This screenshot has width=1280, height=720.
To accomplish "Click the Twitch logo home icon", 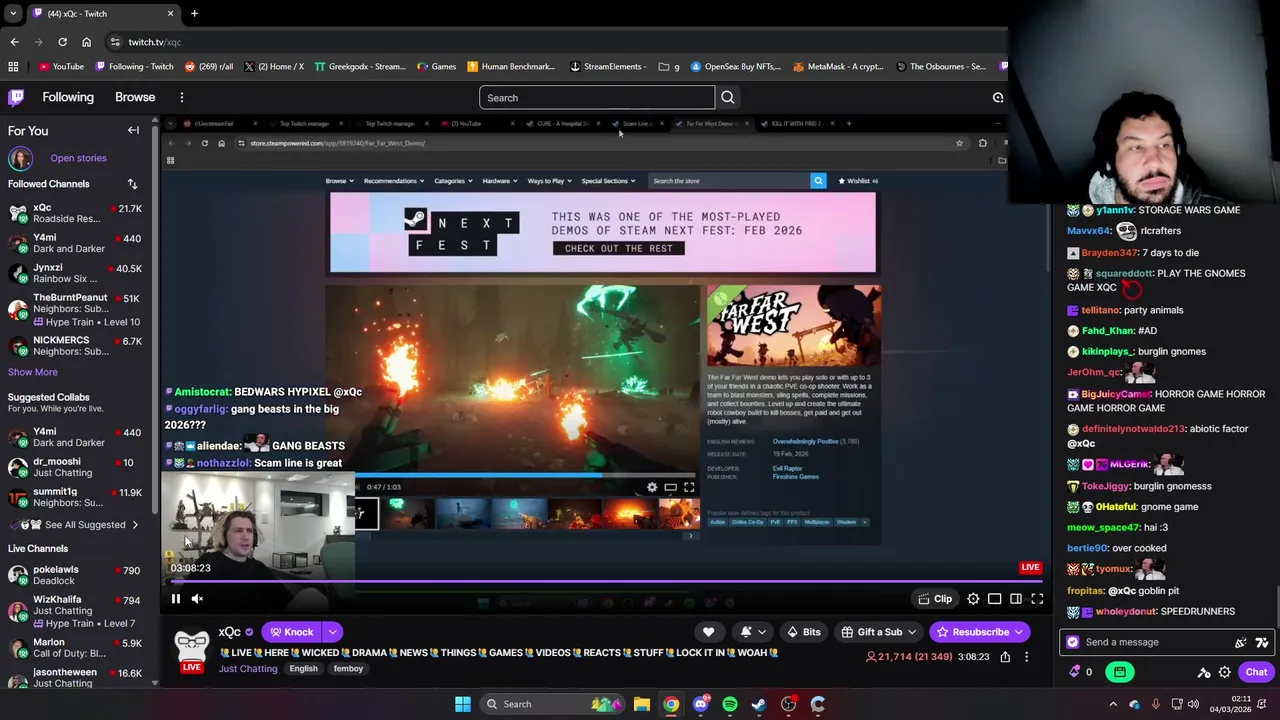I will pyautogui.click(x=16, y=97).
